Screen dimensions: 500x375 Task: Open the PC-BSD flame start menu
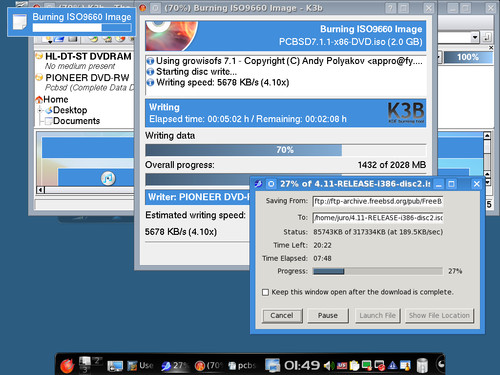pos(67,366)
